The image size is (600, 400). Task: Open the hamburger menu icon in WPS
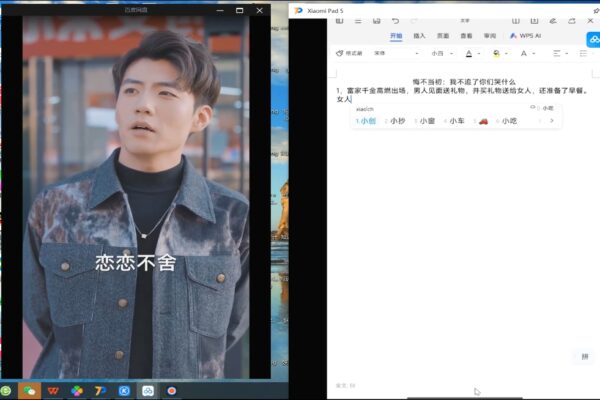click(358, 21)
